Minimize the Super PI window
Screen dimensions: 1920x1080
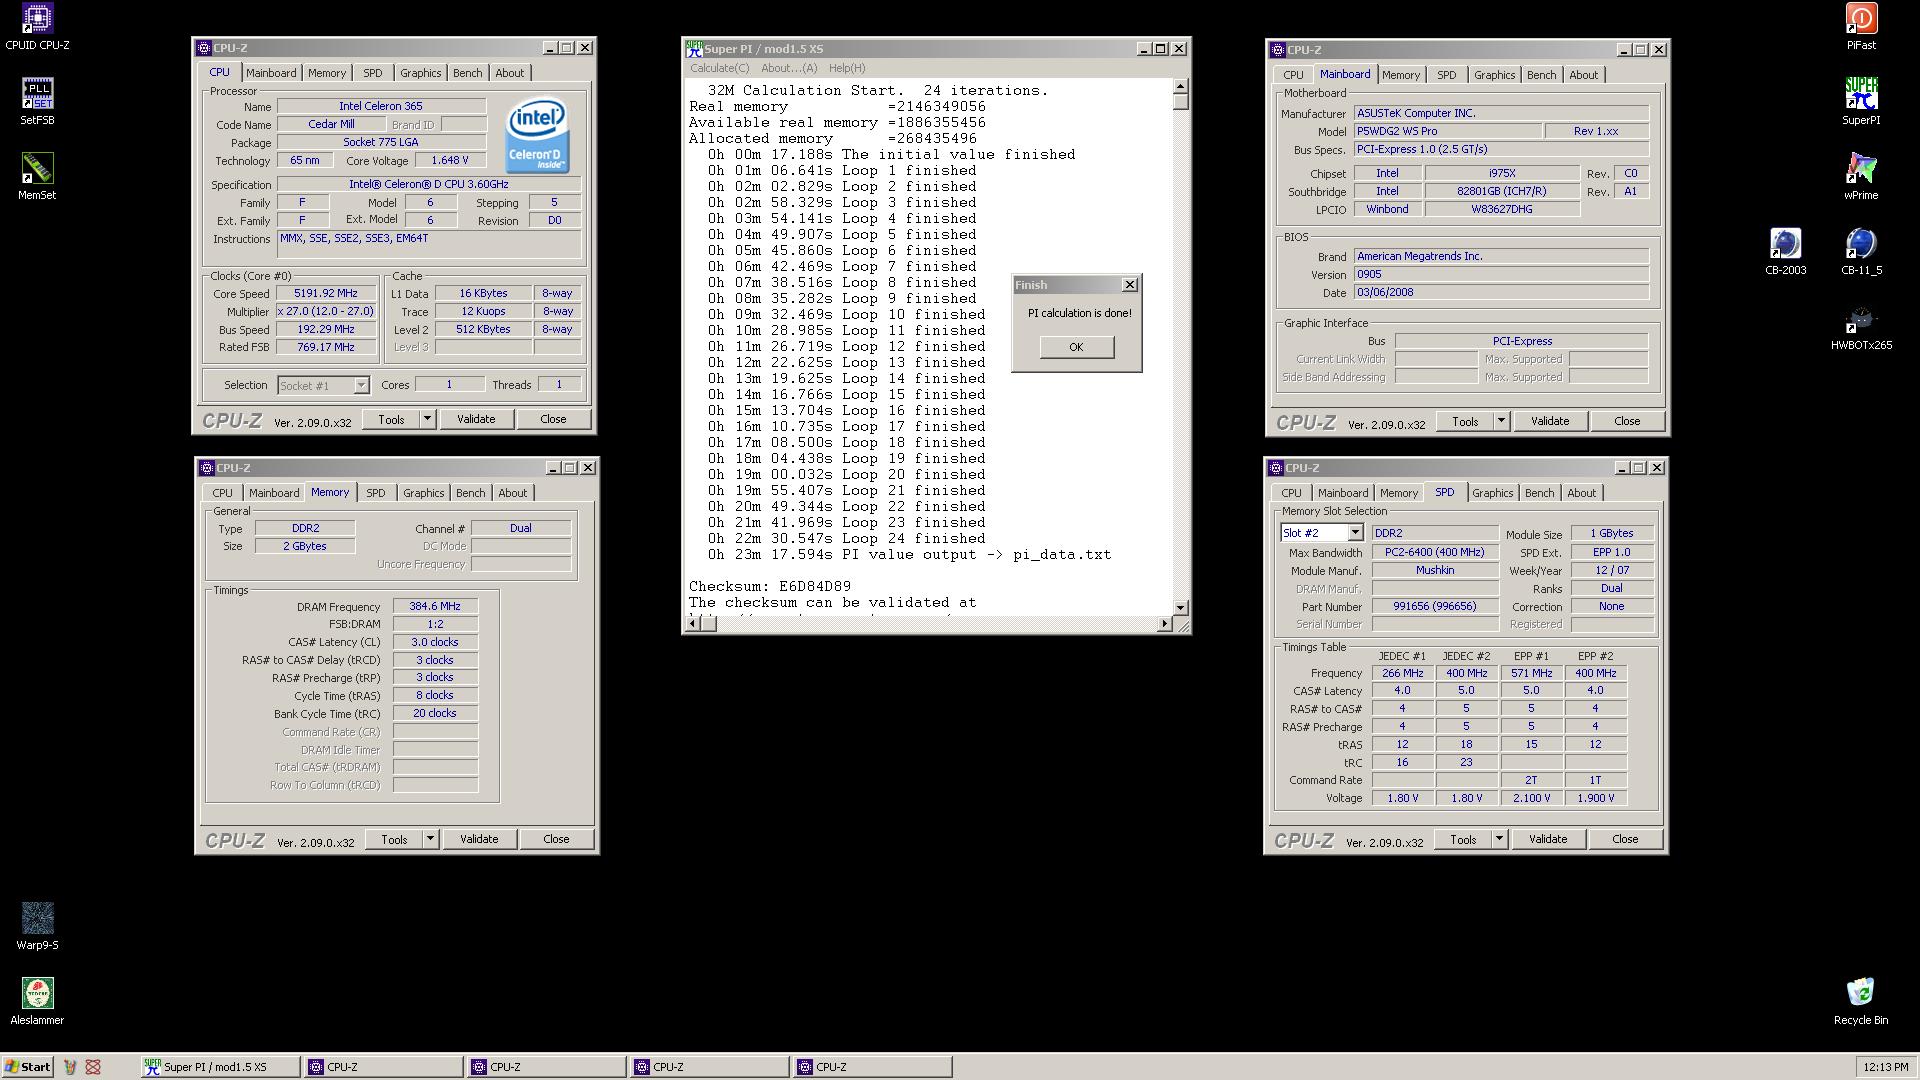[1144, 49]
